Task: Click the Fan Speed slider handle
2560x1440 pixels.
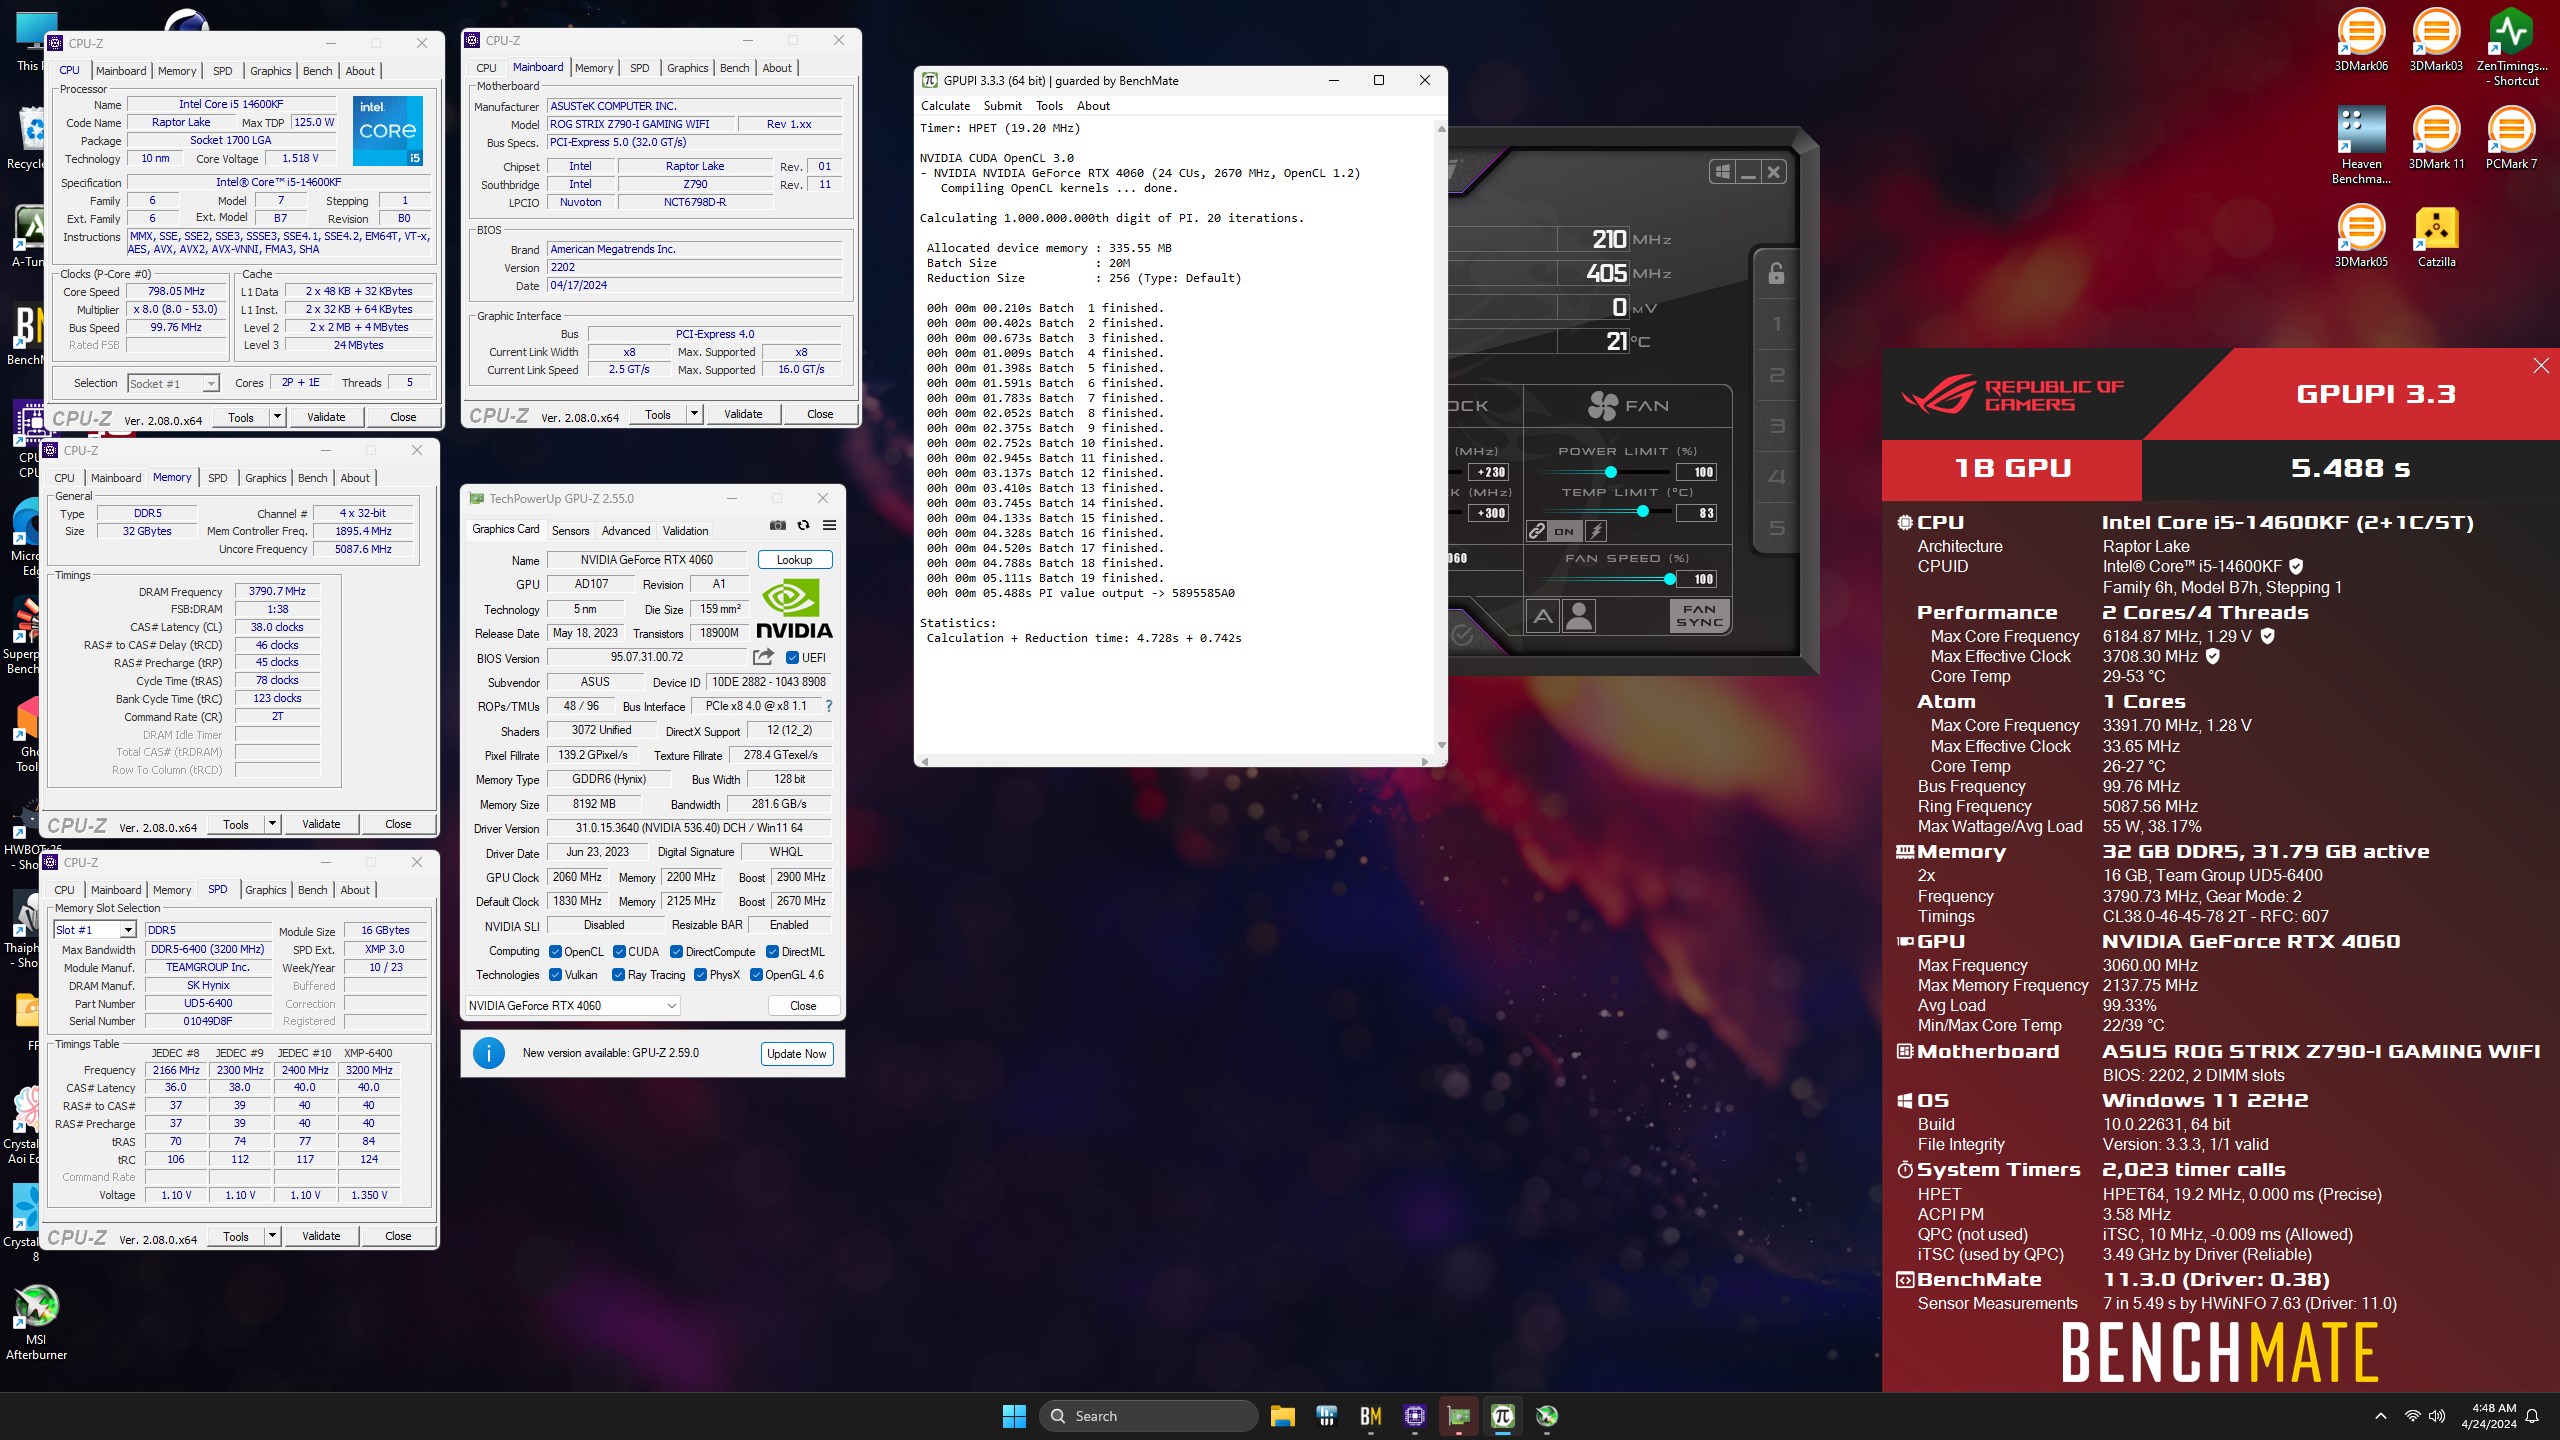Action: pyautogui.click(x=1669, y=579)
